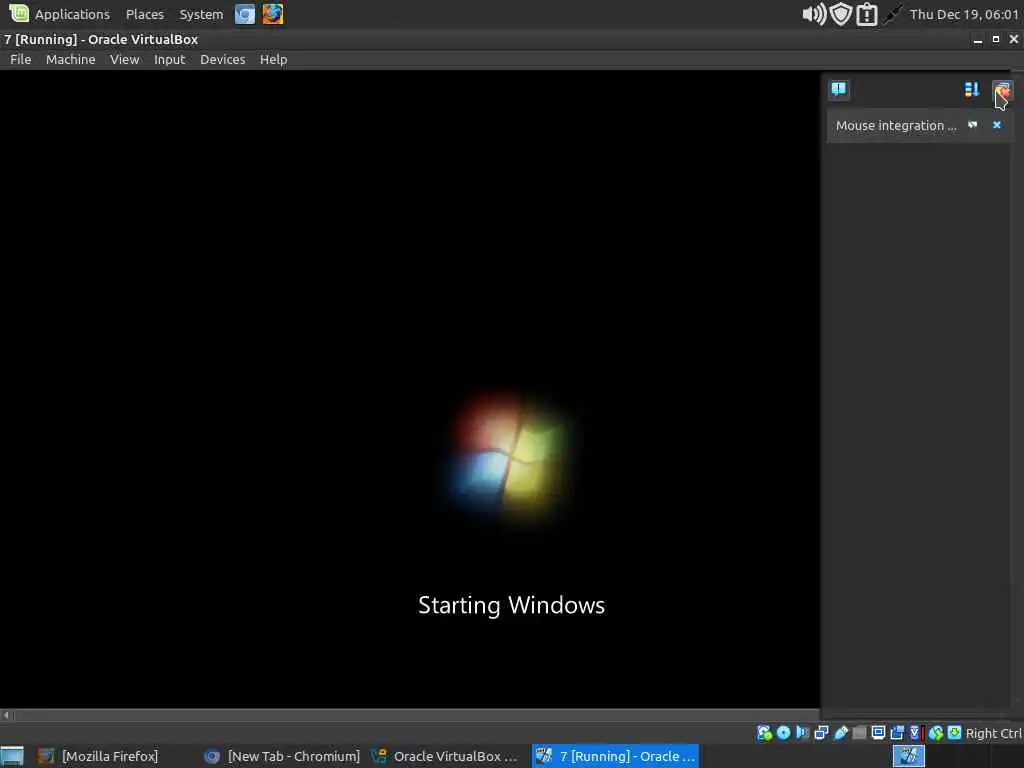Open the Devices menu
Screen dimensions: 1024x768
[x=223, y=59]
